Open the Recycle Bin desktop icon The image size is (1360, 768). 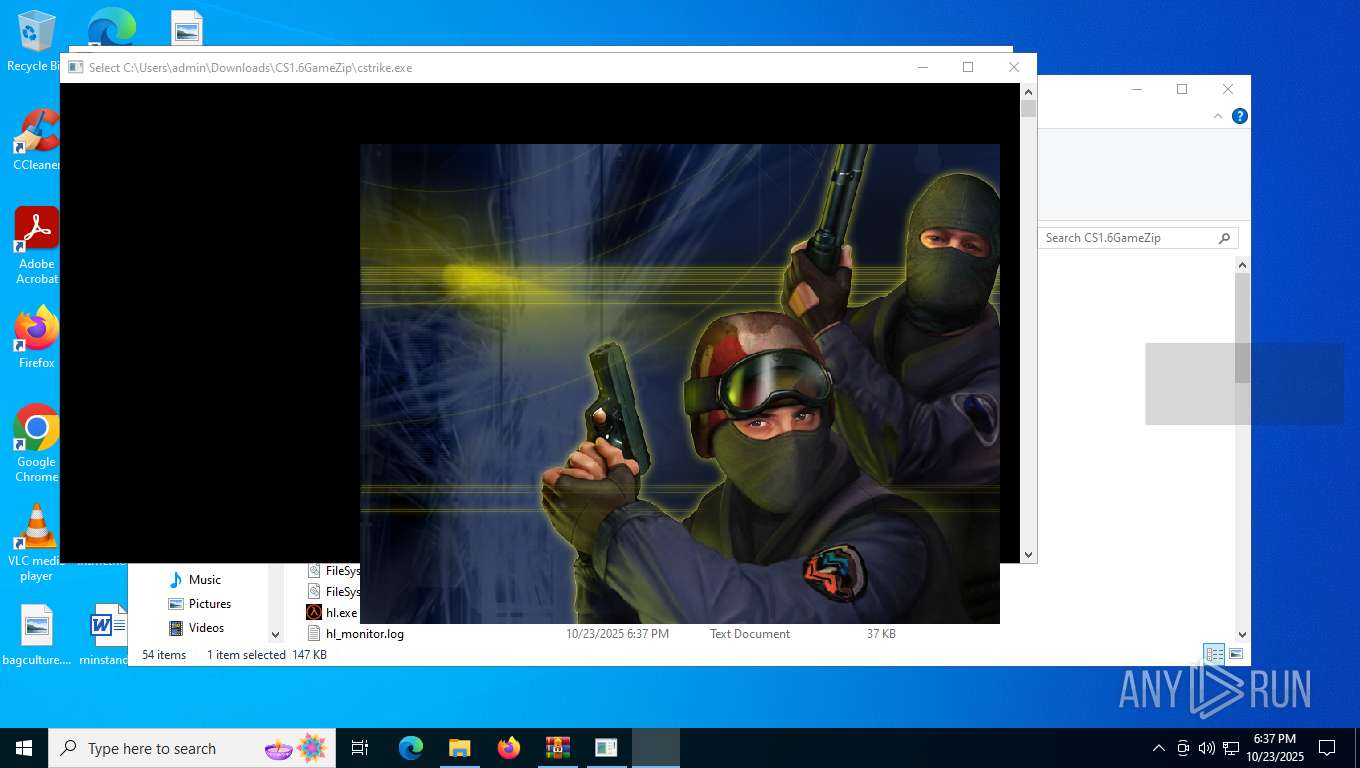point(36,41)
